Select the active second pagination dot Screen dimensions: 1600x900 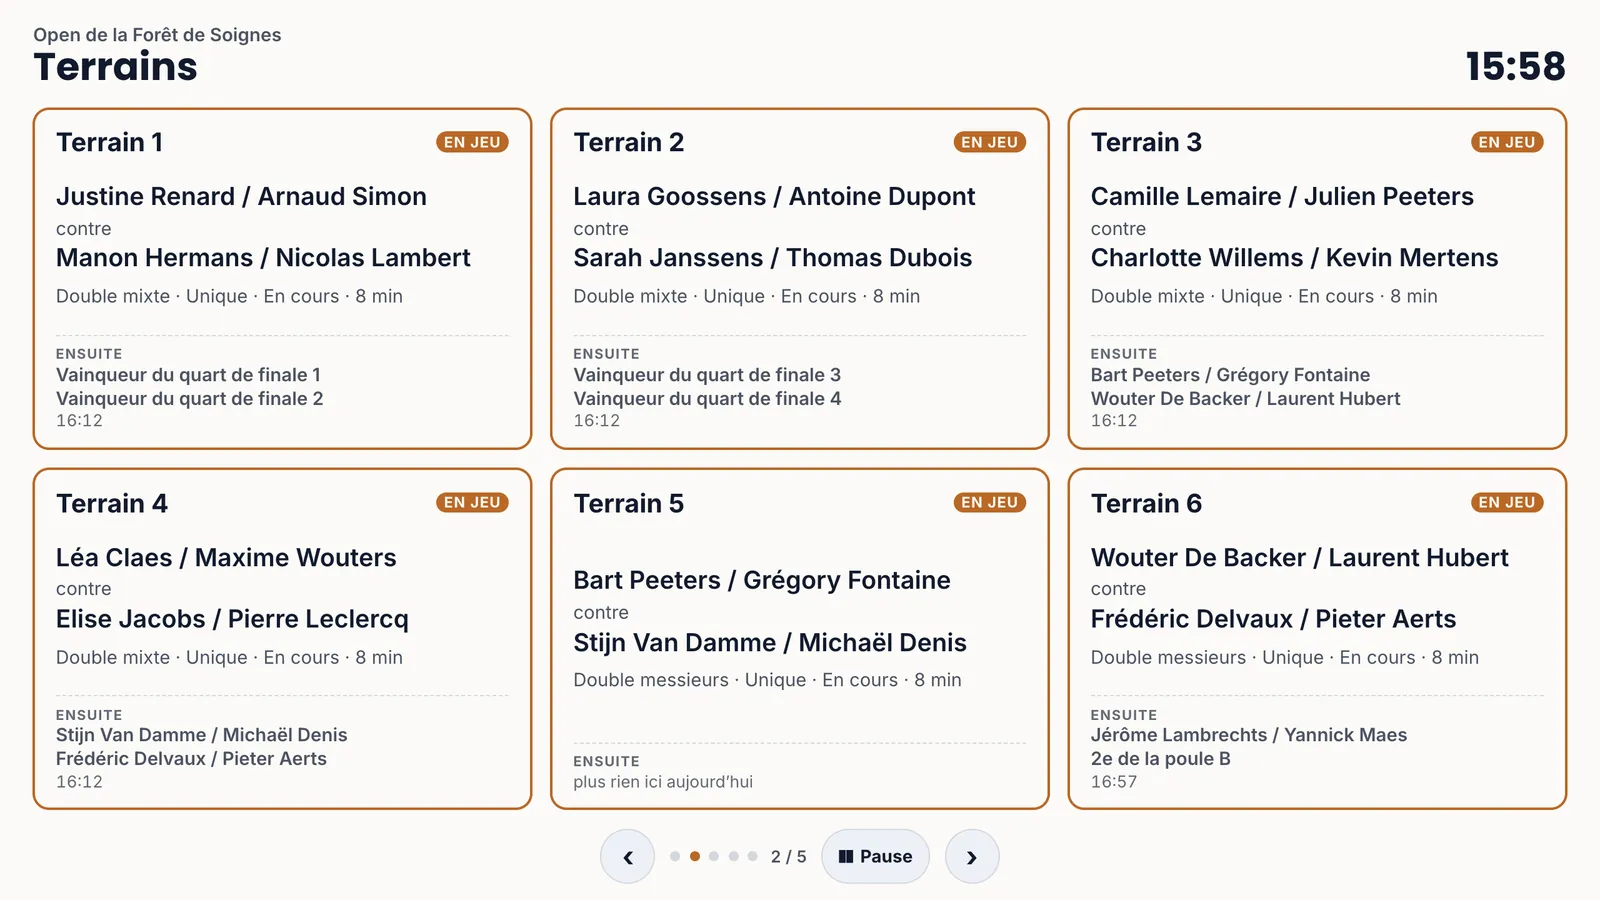tap(695, 856)
